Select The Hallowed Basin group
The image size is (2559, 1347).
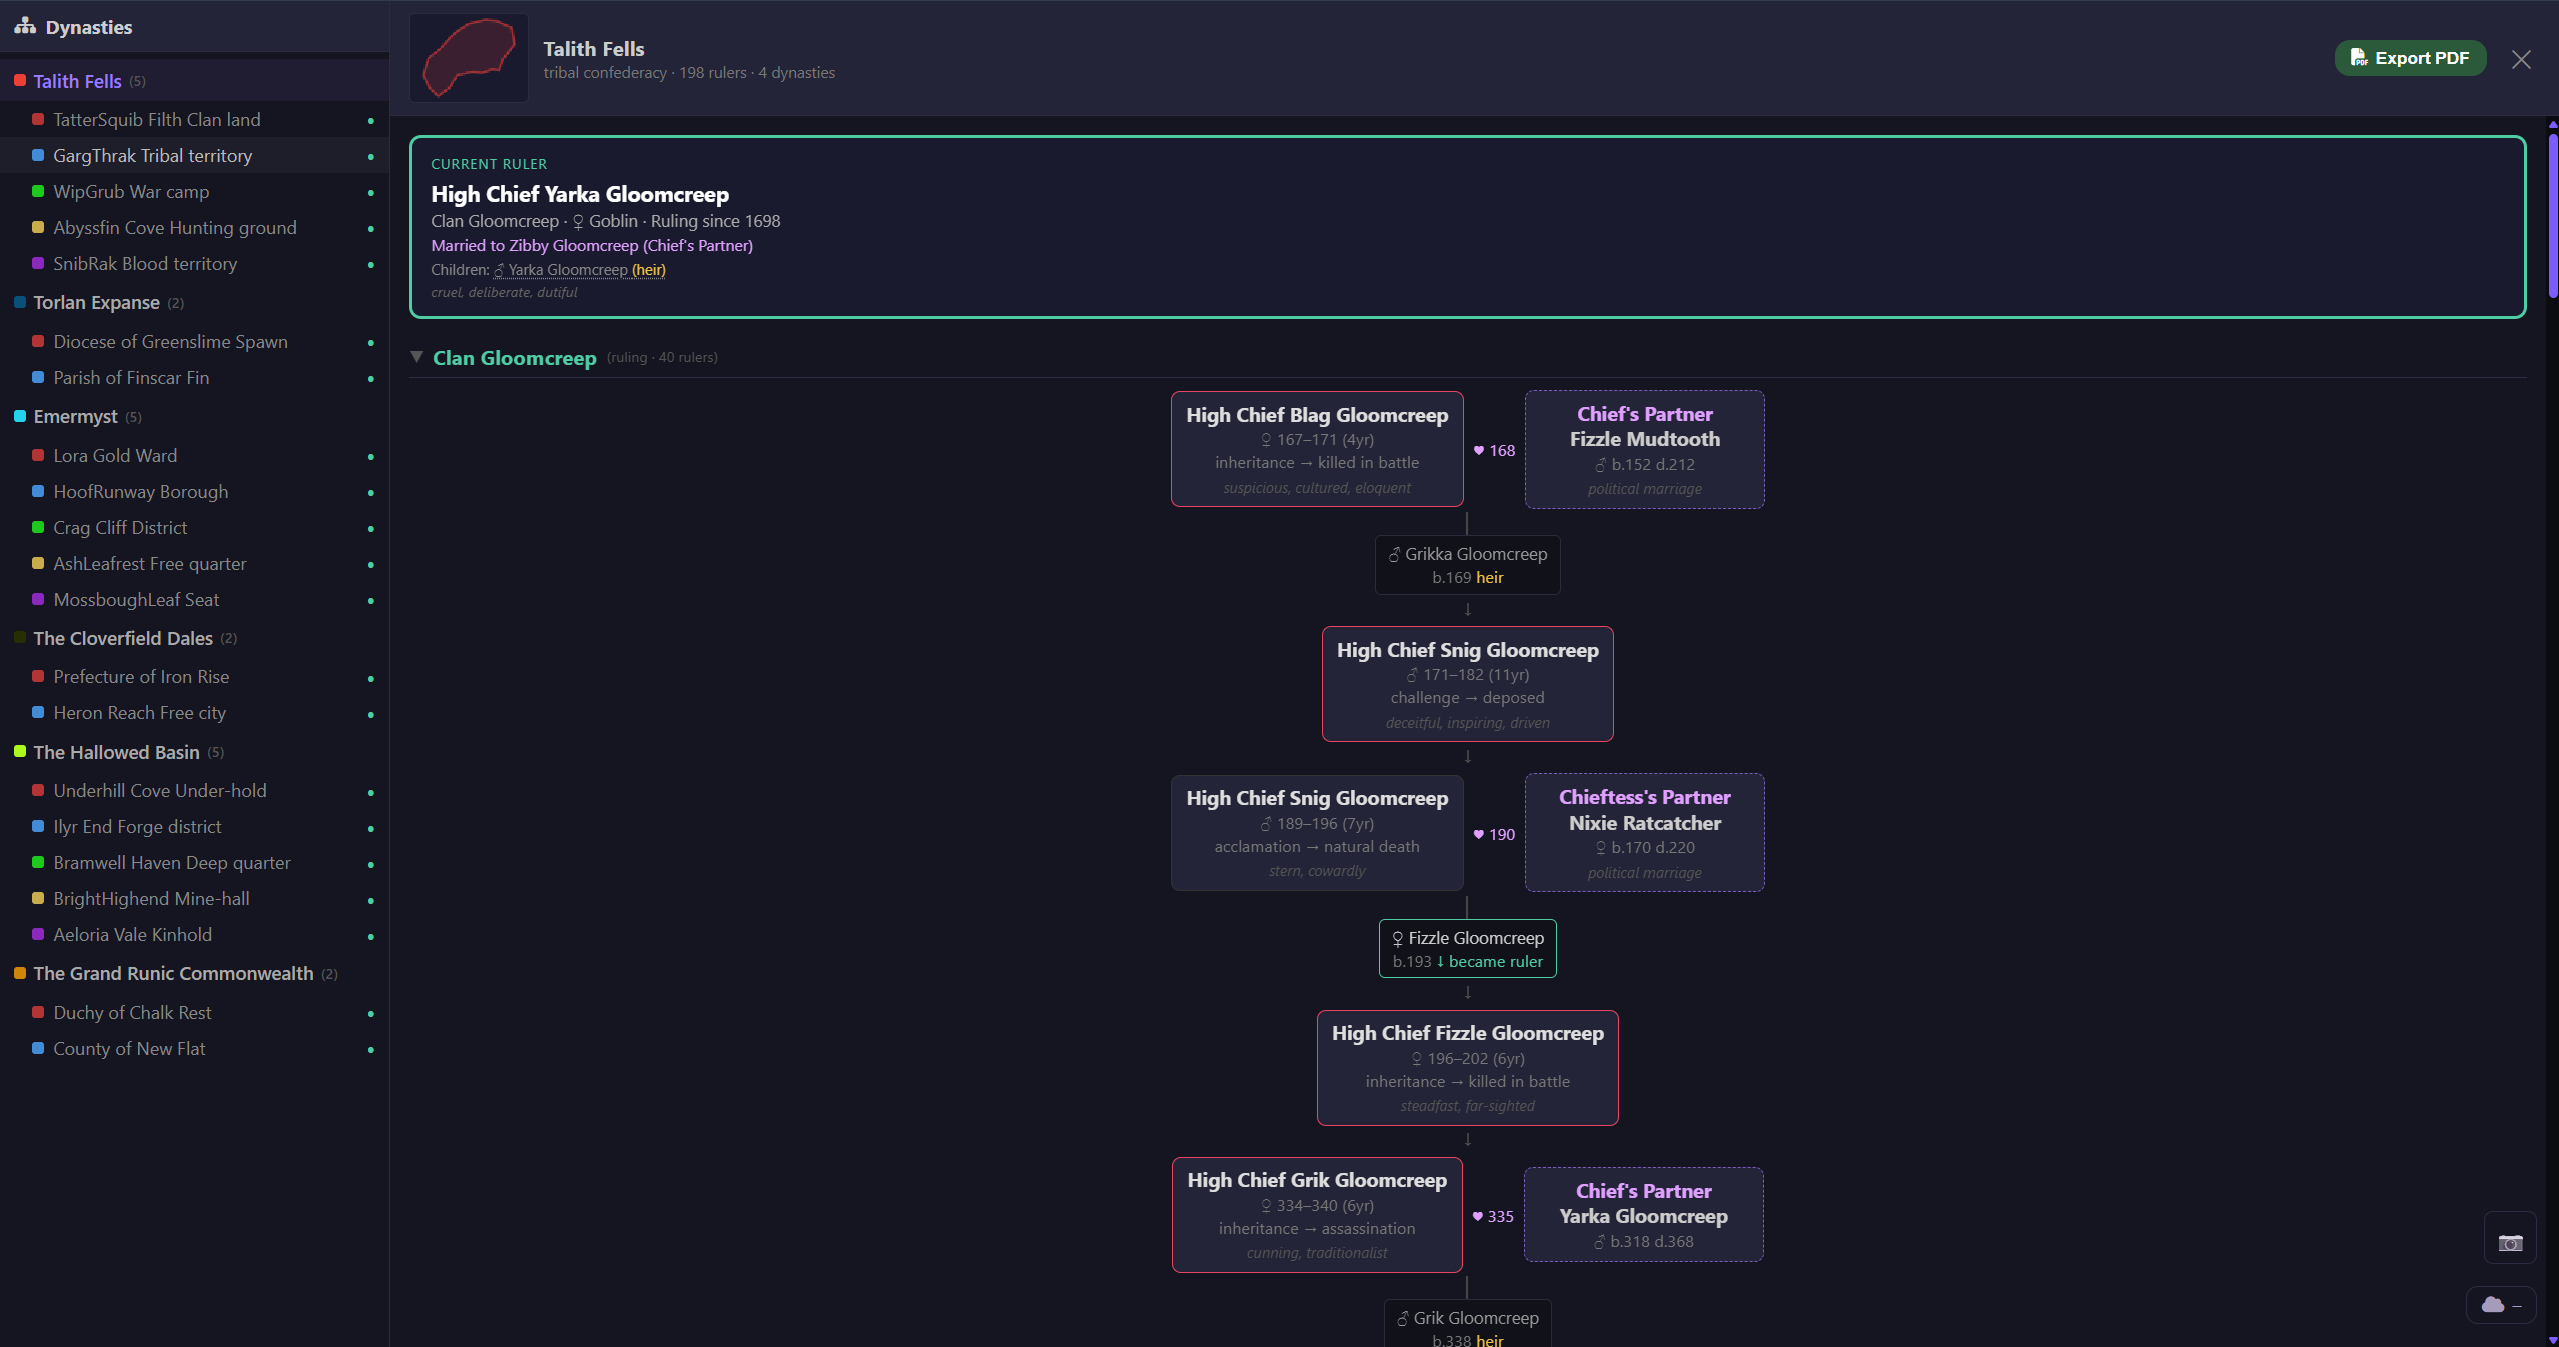tap(194, 752)
